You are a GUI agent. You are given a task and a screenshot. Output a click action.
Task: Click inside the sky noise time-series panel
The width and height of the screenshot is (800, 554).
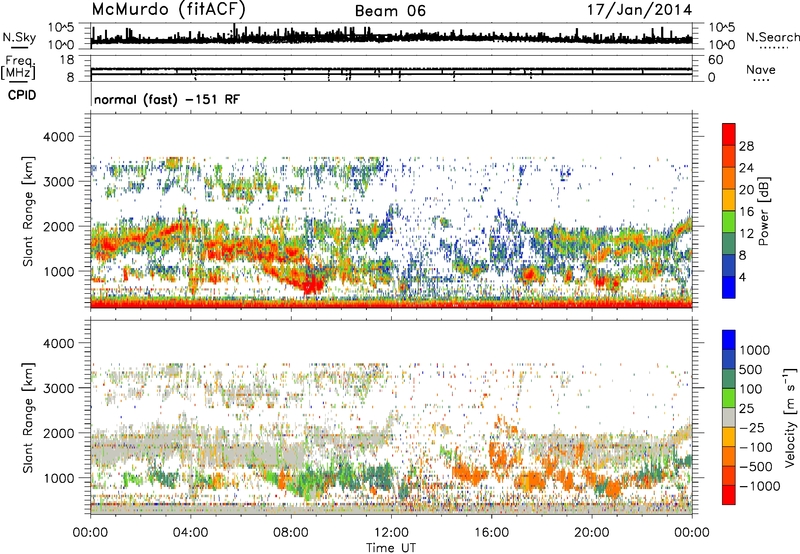391,36
